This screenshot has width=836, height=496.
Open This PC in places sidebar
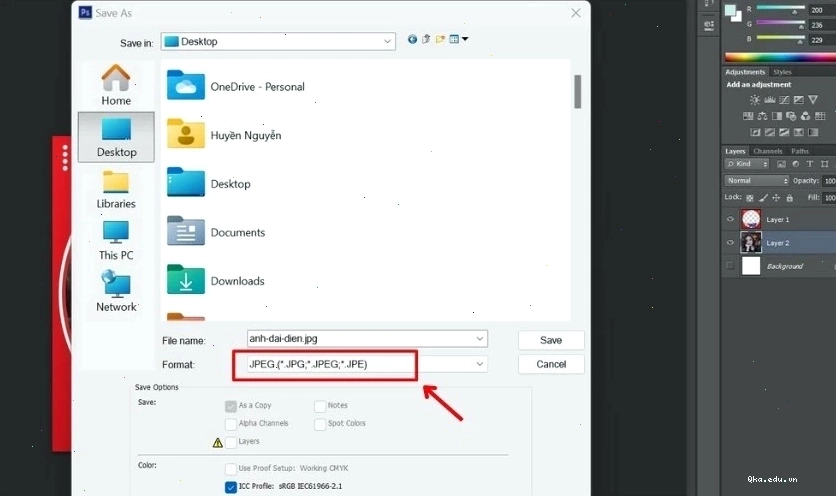click(x=116, y=241)
